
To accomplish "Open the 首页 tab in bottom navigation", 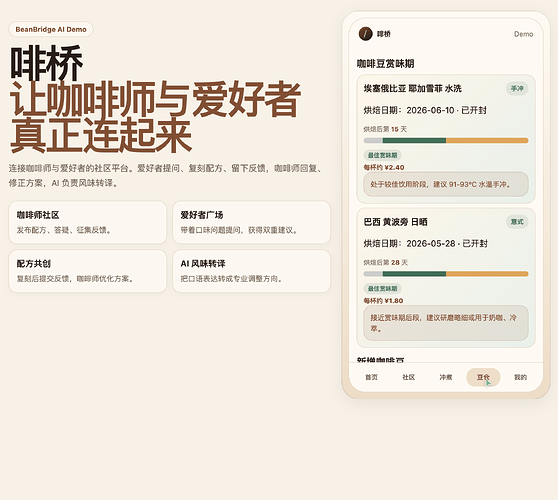I will [x=372, y=377].
